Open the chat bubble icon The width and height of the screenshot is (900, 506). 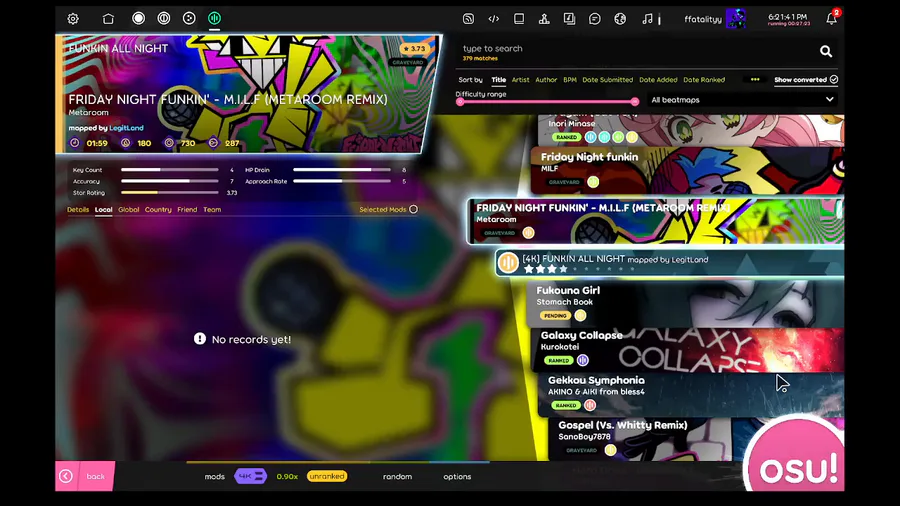(595, 19)
